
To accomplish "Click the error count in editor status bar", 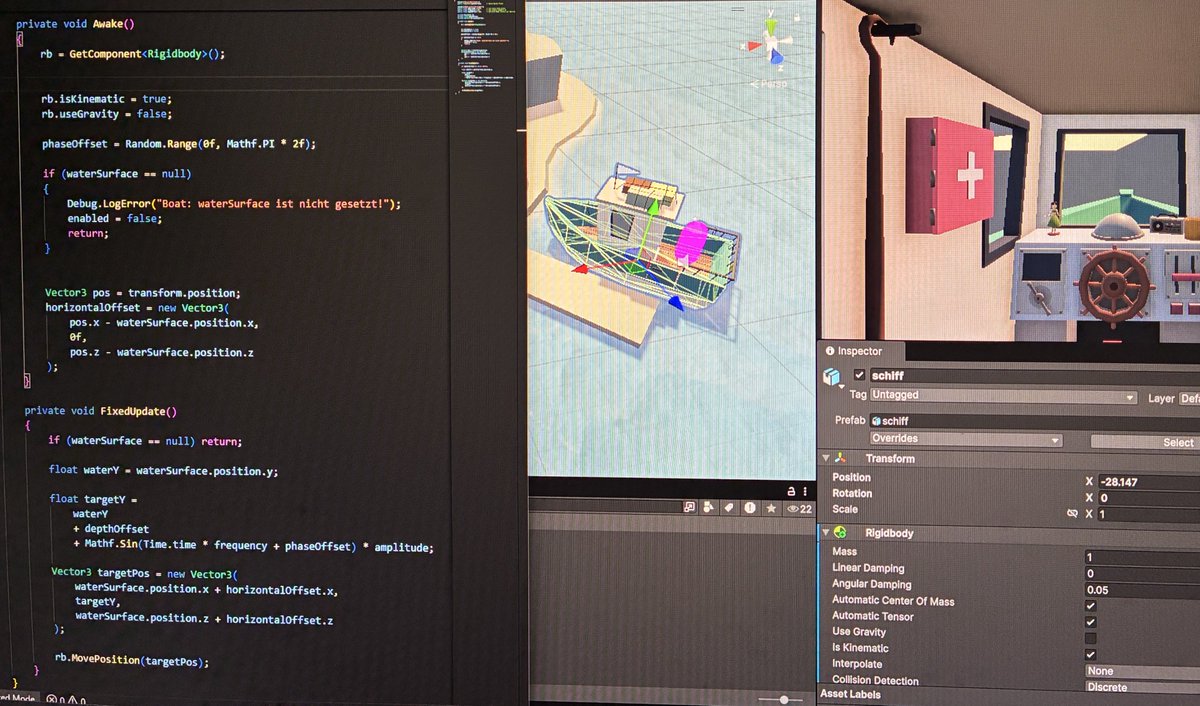I will click(x=55, y=699).
